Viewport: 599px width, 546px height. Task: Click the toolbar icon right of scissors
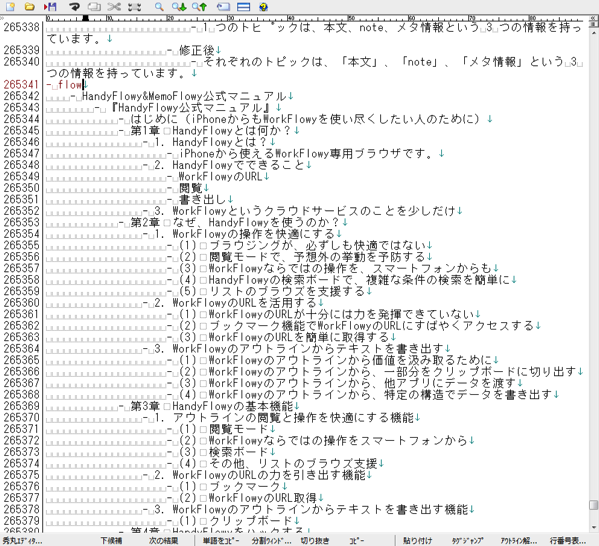(x=134, y=6)
